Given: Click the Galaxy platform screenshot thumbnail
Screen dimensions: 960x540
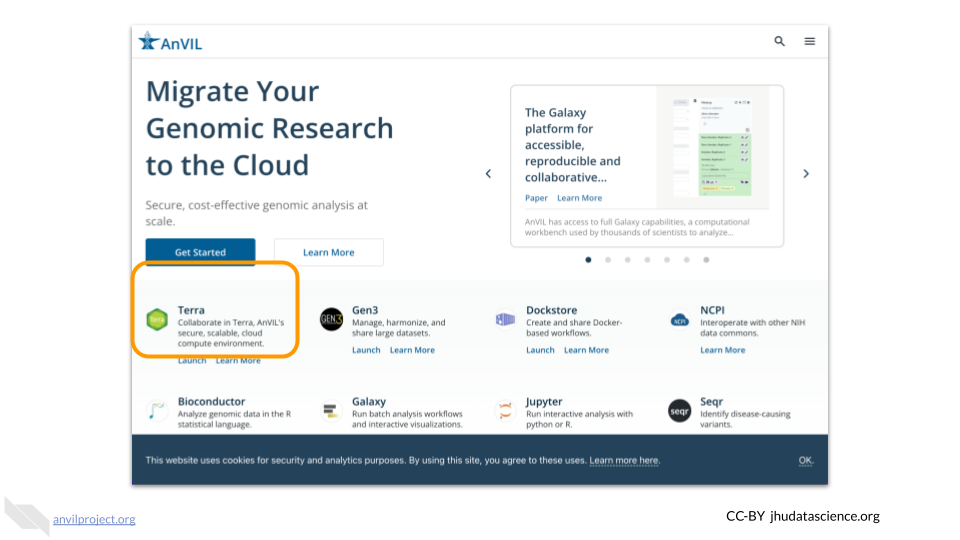Looking at the screenshot, I should coord(713,148).
